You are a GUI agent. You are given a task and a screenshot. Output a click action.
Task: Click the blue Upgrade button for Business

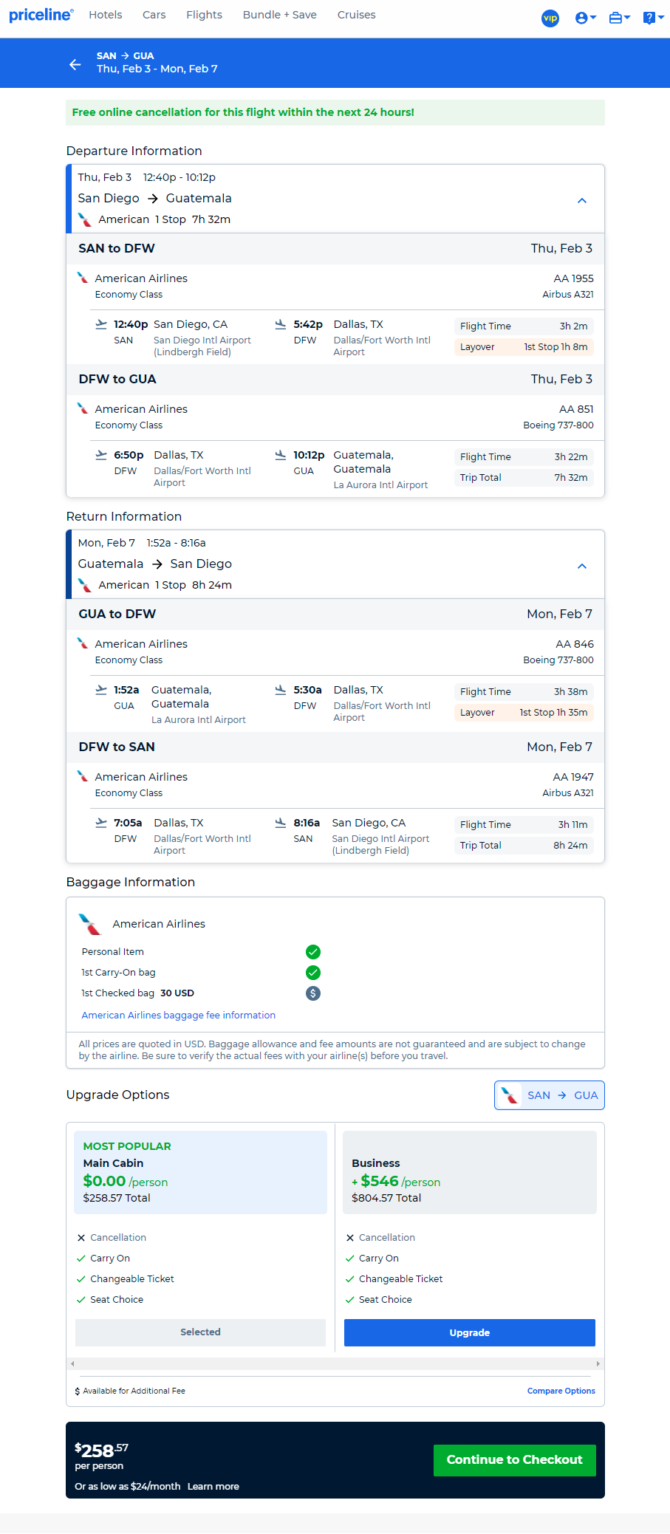(x=469, y=1333)
